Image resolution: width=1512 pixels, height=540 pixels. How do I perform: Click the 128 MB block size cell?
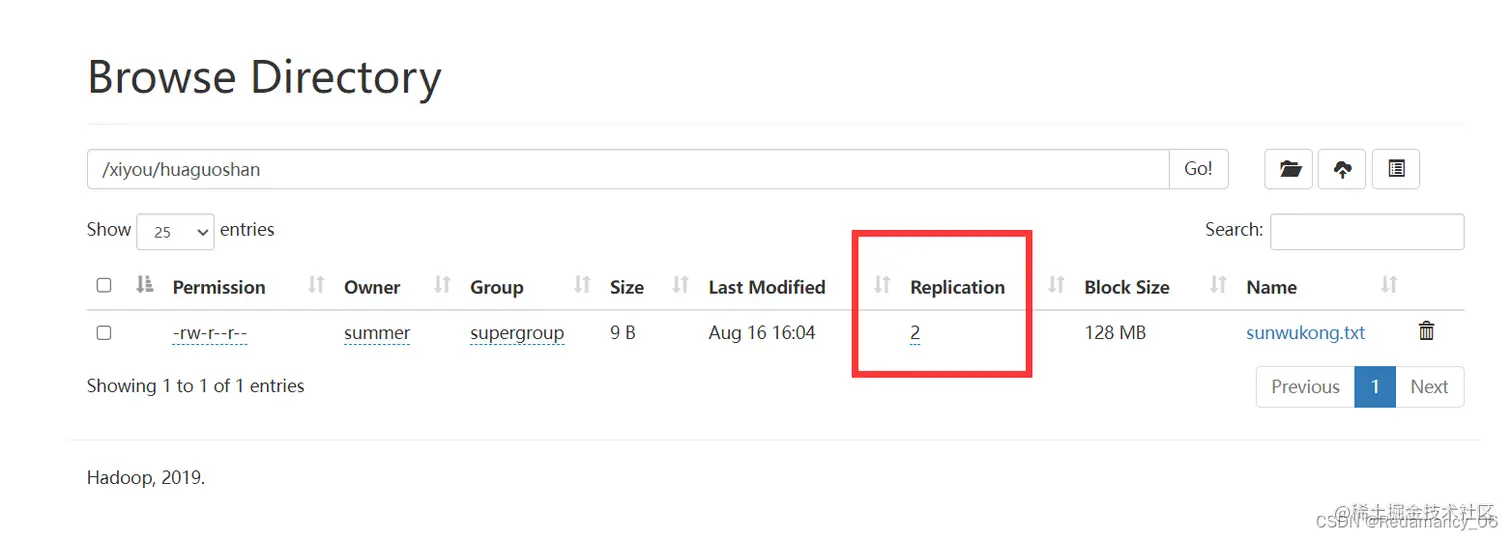point(1115,333)
